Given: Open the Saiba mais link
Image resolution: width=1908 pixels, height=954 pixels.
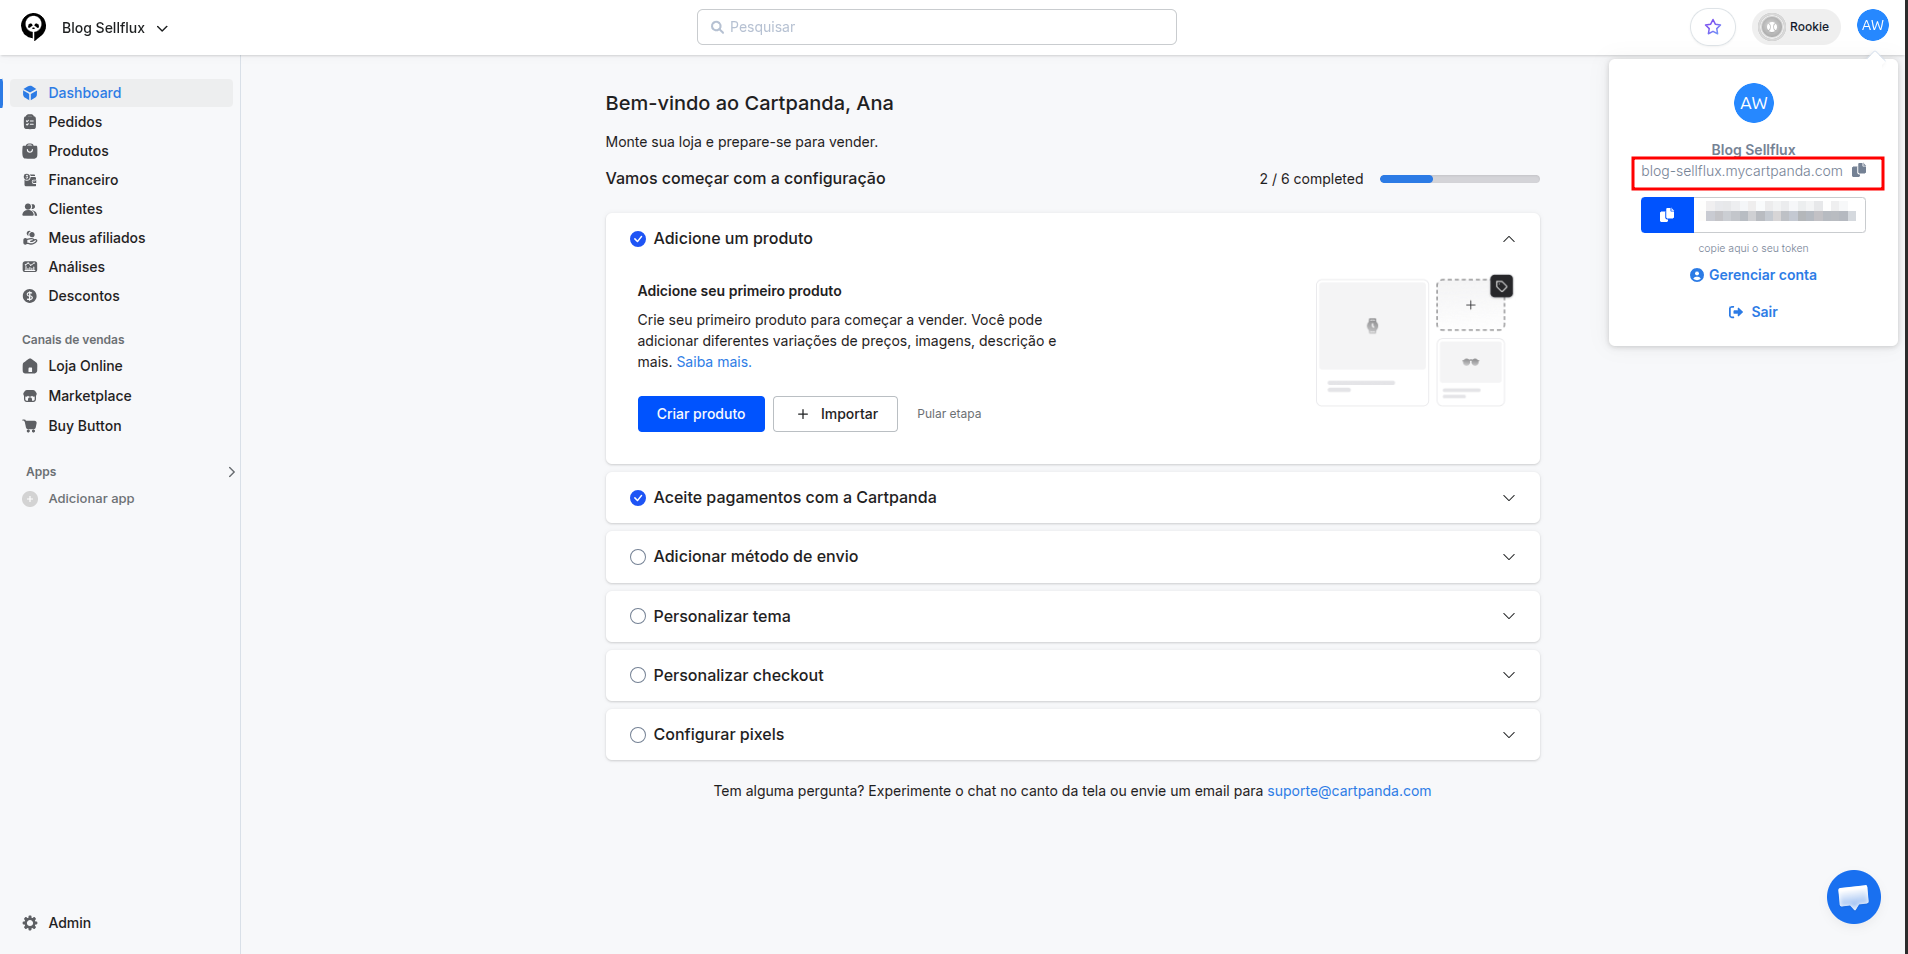Looking at the screenshot, I should tap(714, 362).
